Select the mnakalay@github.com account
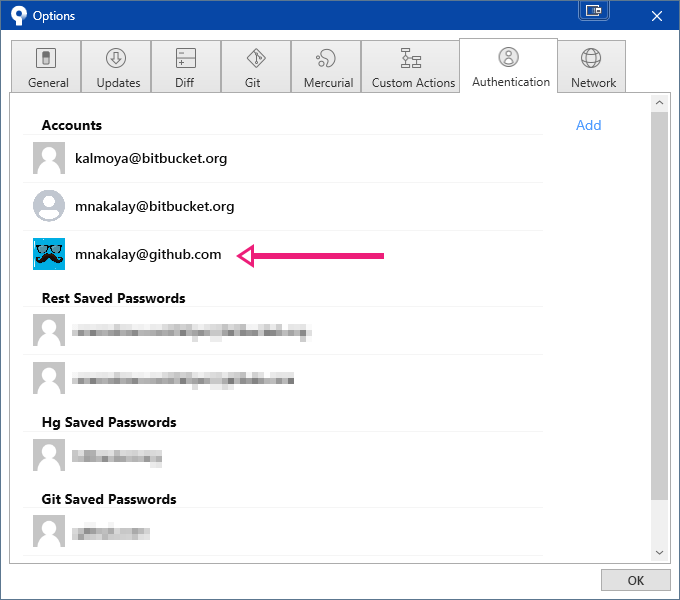680x600 pixels. (x=283, y=254)
